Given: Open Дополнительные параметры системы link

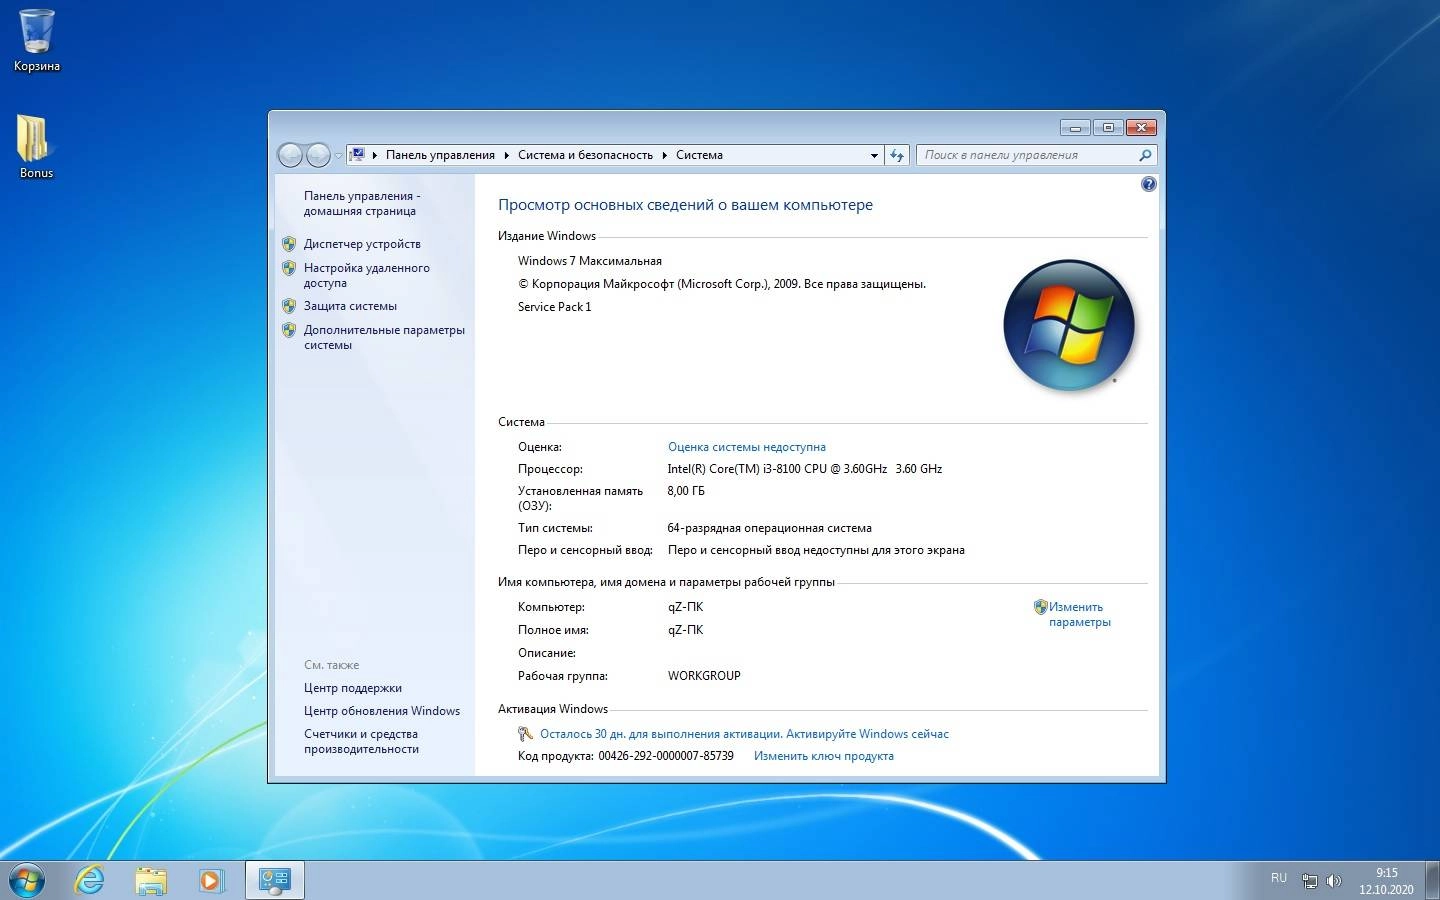Looking at the screenshot, I should click(384, 337).
